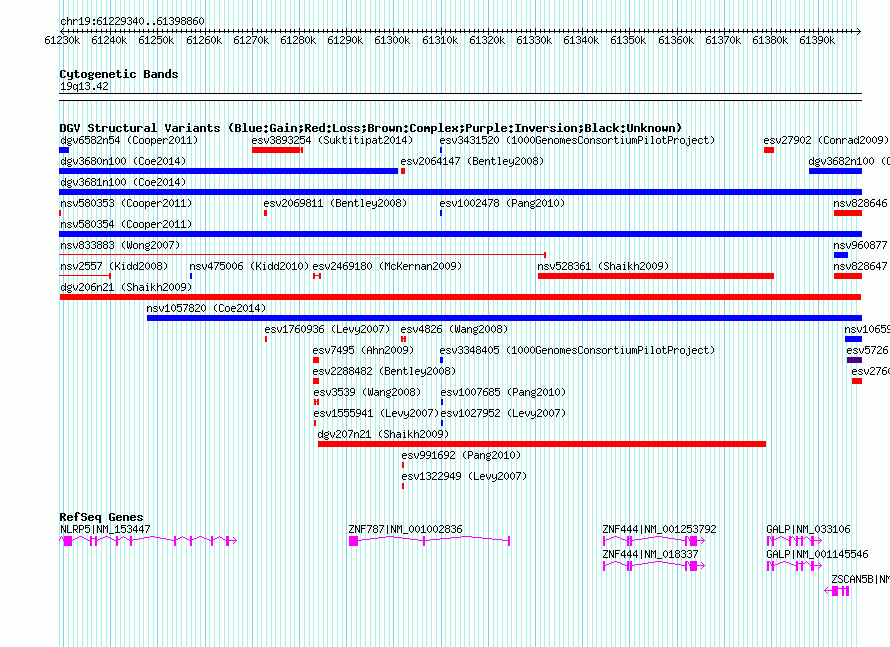
Task: Click the 'esv3348405' 1000Genomes pilot label
Action: (577, 350)
